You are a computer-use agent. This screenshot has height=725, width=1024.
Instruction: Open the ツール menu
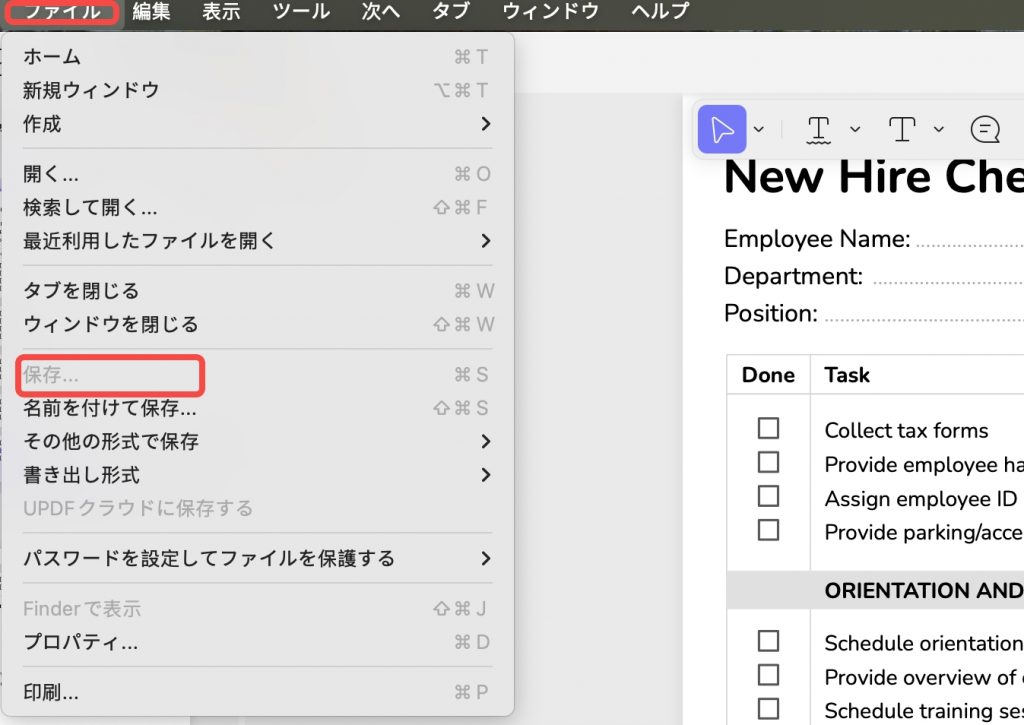coord(301,11)
